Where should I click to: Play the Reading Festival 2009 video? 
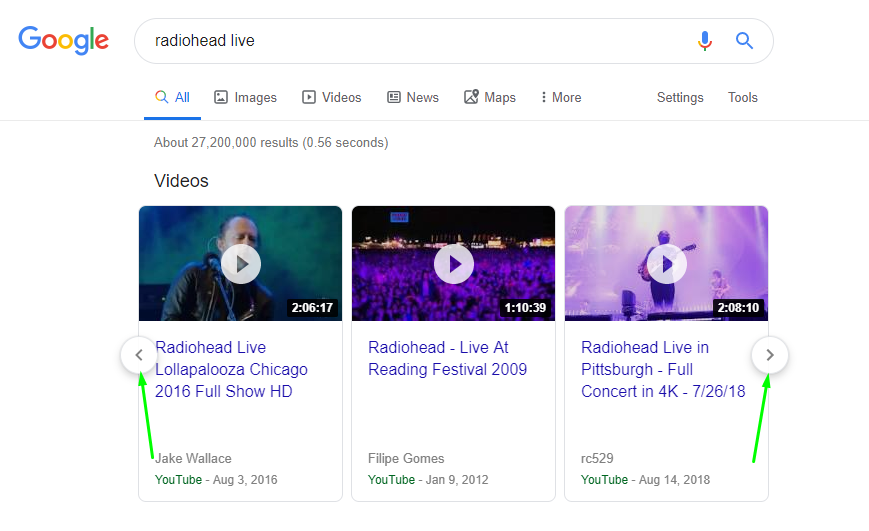[453, 264]
